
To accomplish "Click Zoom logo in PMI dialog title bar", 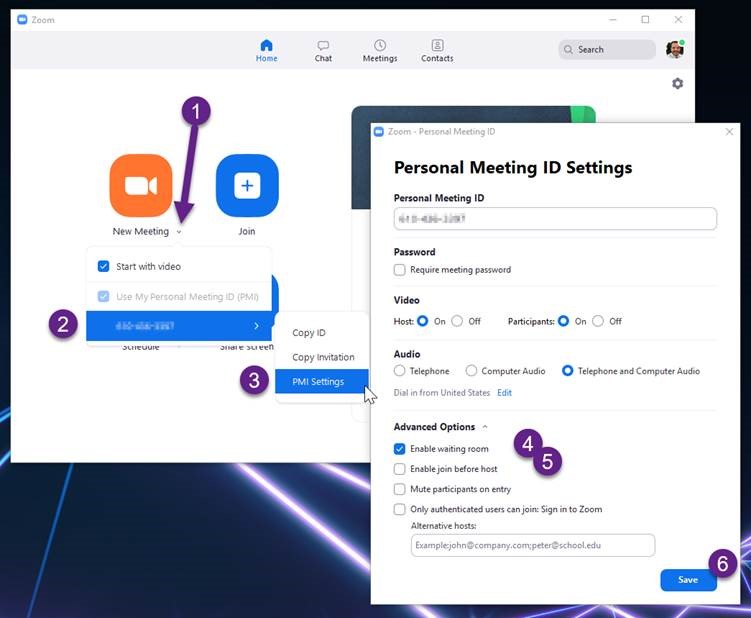I will 379,132.
